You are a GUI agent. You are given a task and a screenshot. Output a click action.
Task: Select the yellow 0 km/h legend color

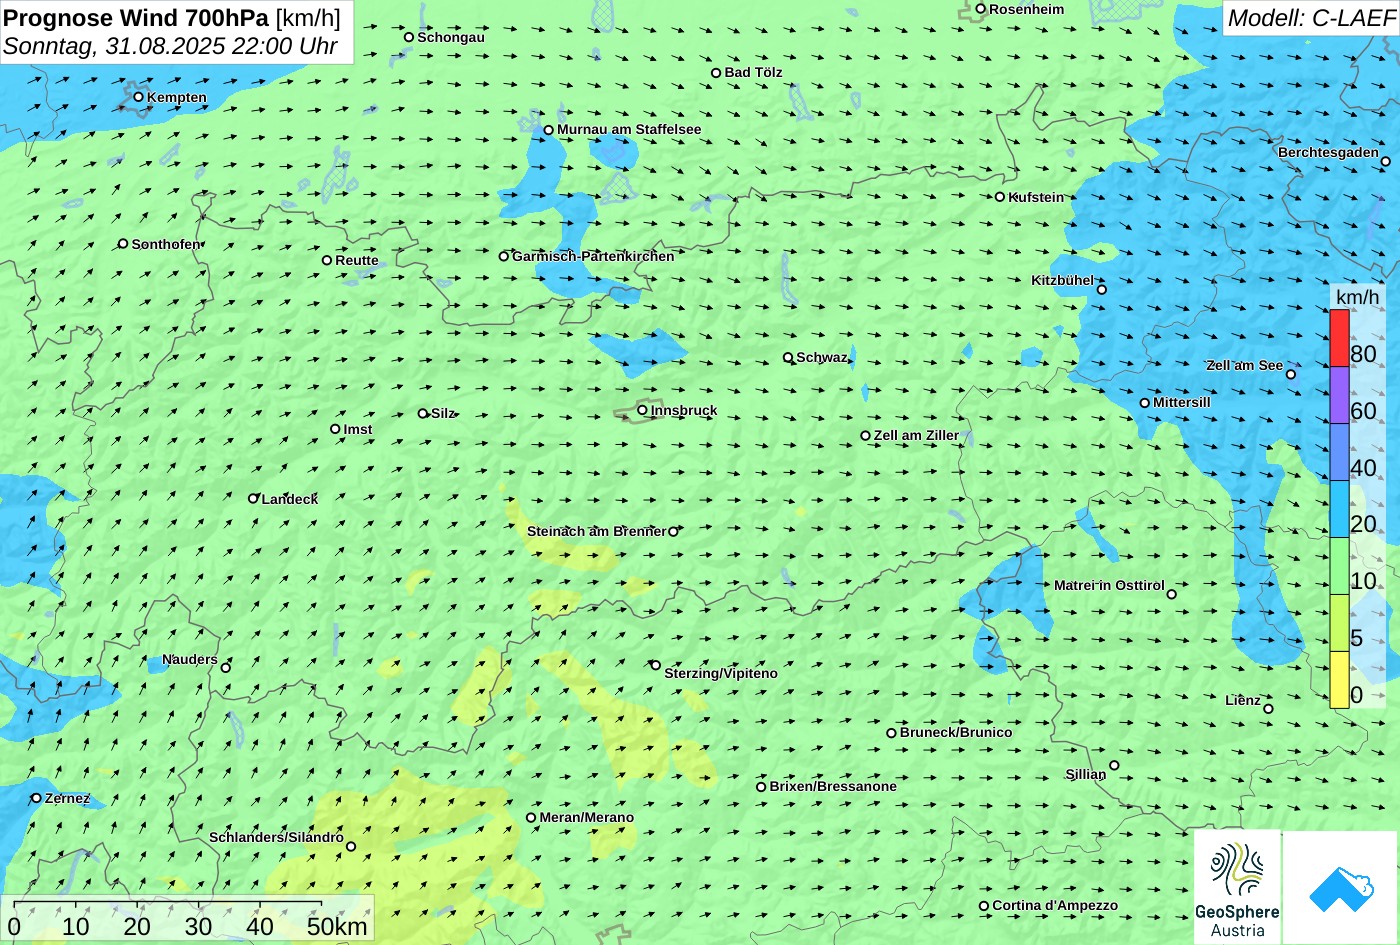pyautogui.click(x=1339, y=680)
